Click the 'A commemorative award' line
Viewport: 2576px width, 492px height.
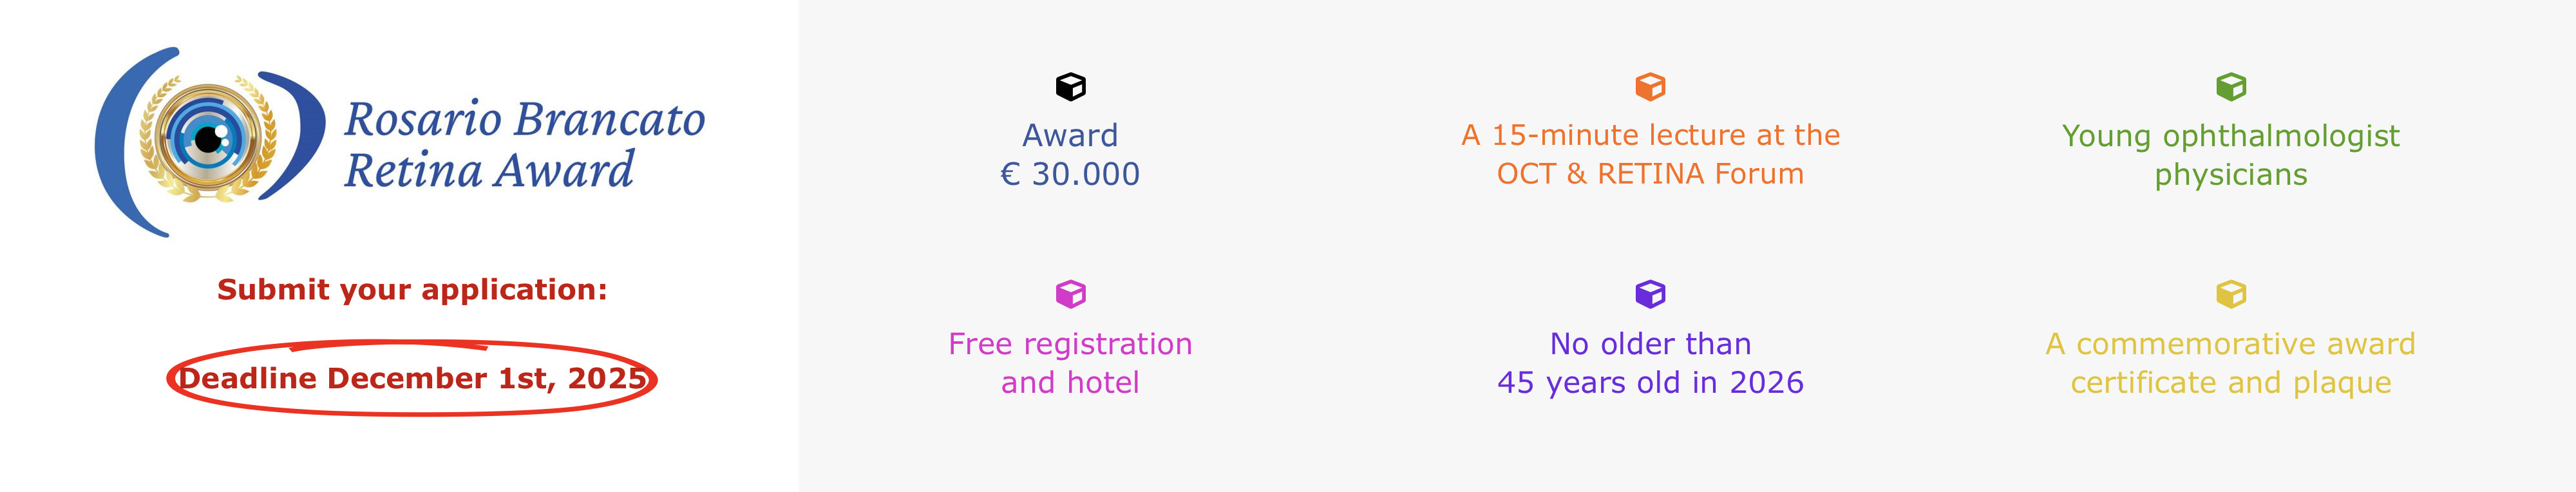(2231, 344)
